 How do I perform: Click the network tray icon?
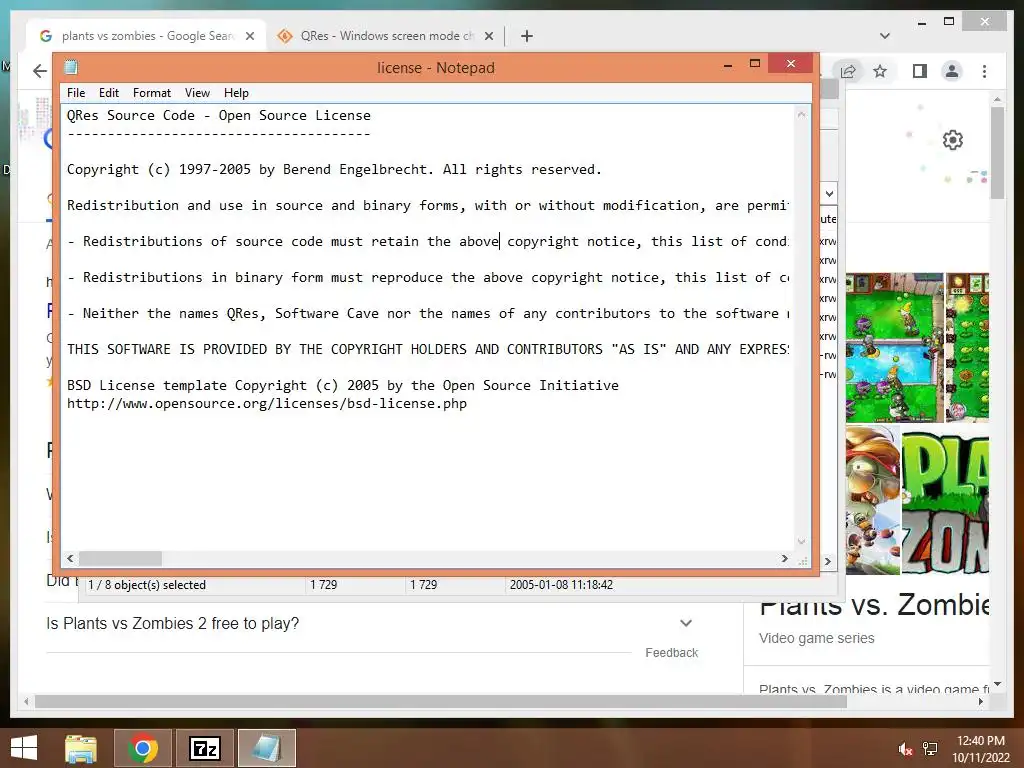pyautogui.click(x=930, y=749)
